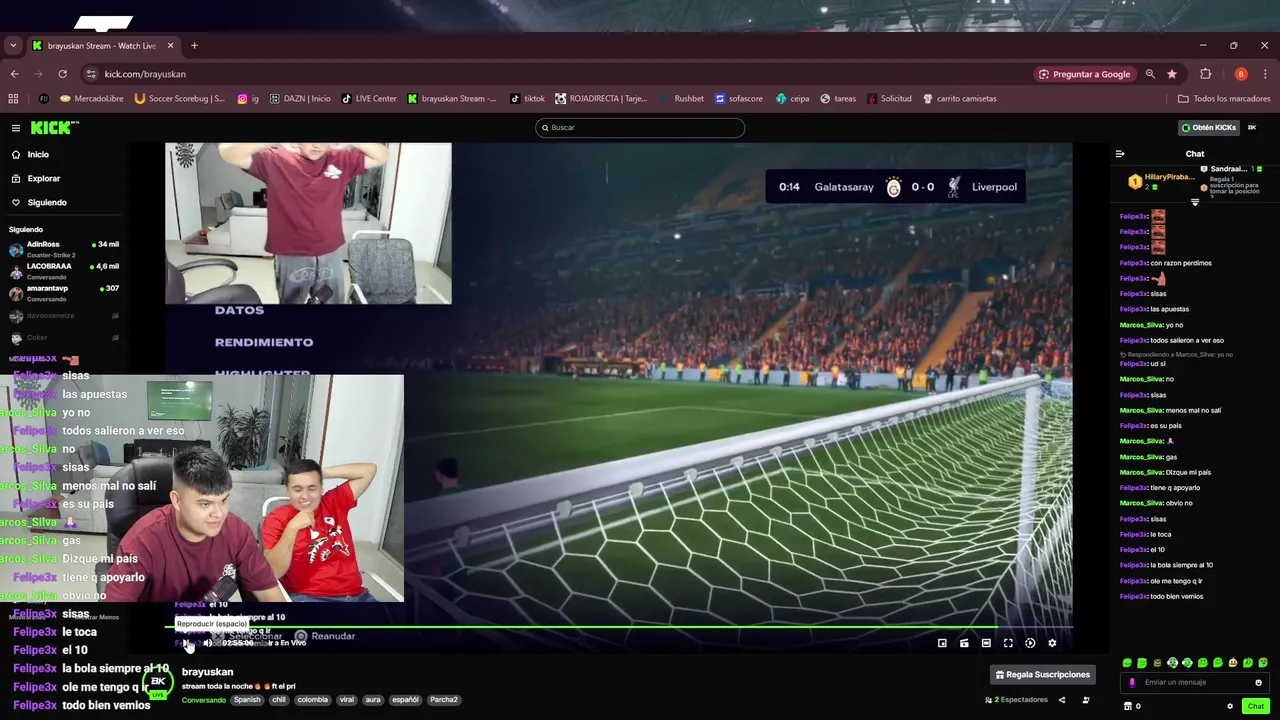
Task: Toggle theater mode icon in player
Action: pyautogui.click(x=986, y=643)
